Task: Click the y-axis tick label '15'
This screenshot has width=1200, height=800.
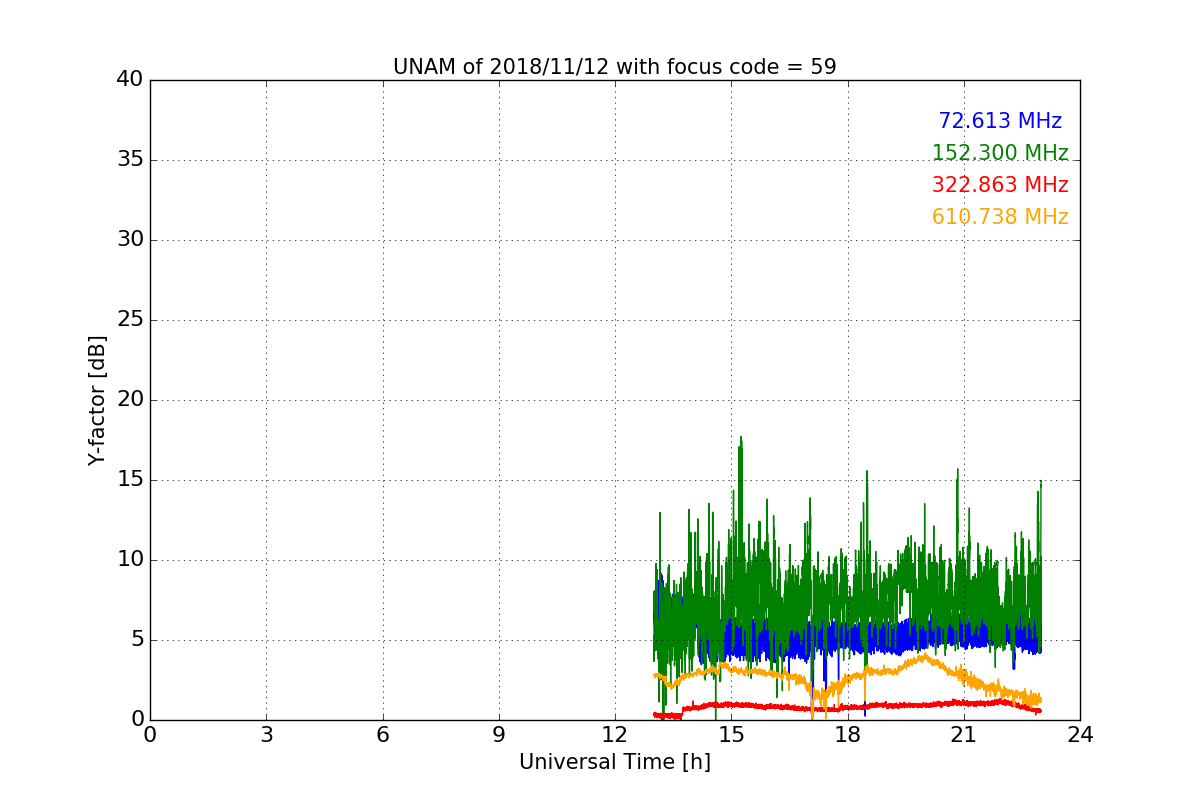Action: tap(130, 480)
